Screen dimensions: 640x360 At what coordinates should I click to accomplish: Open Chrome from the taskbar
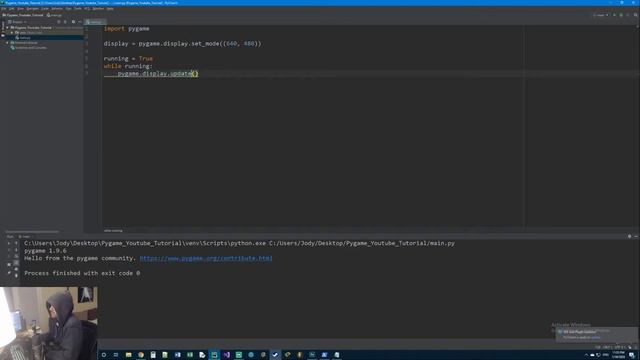click(x=141, y=355)
